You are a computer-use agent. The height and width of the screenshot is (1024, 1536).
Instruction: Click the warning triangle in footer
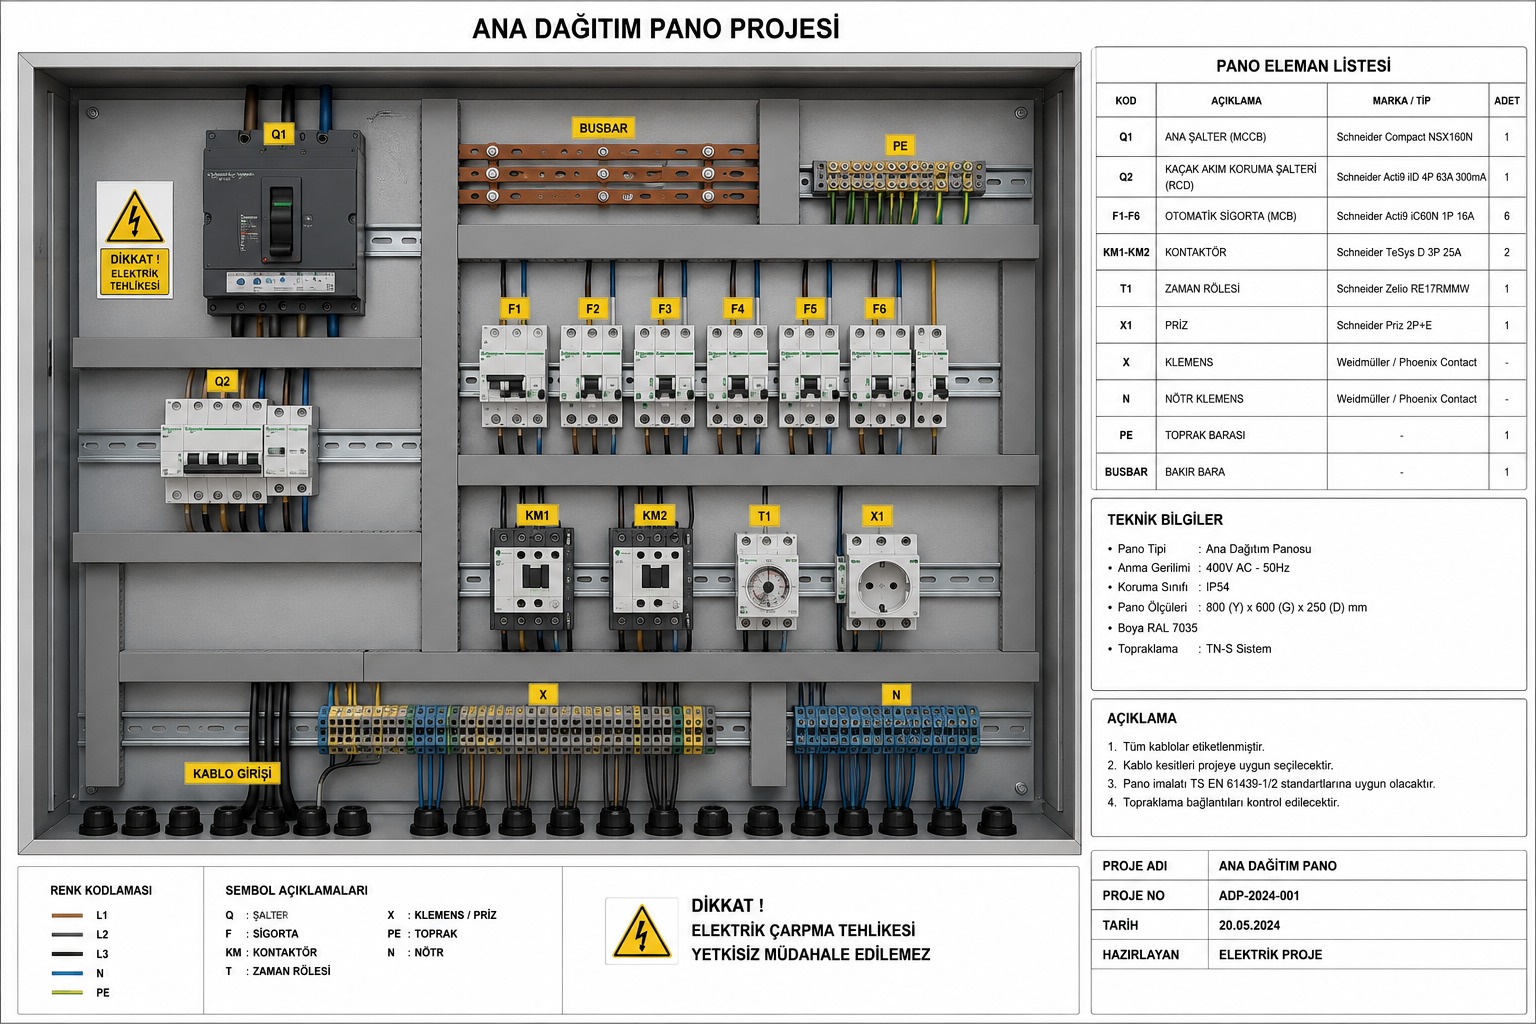640,931
